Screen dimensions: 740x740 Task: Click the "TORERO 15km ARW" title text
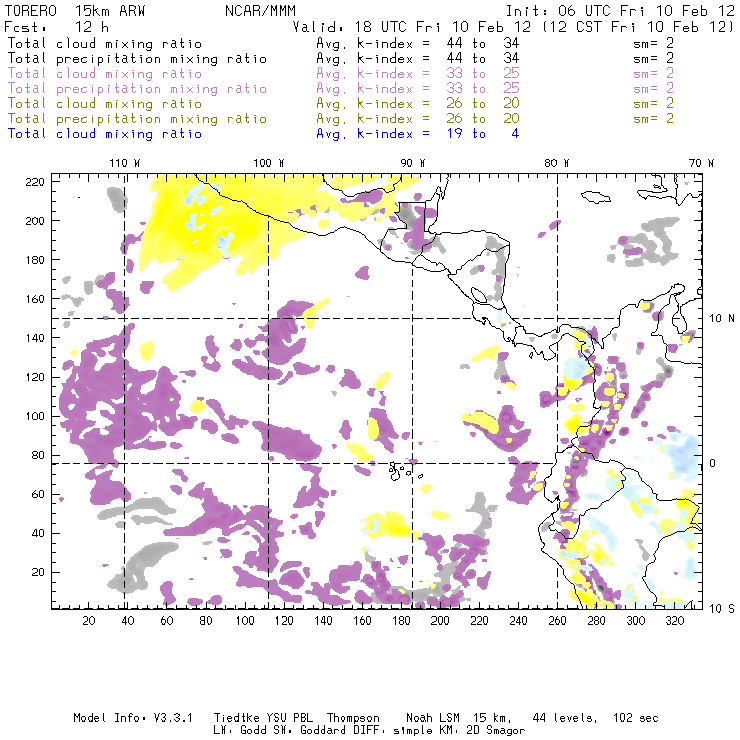click(75, 11)
